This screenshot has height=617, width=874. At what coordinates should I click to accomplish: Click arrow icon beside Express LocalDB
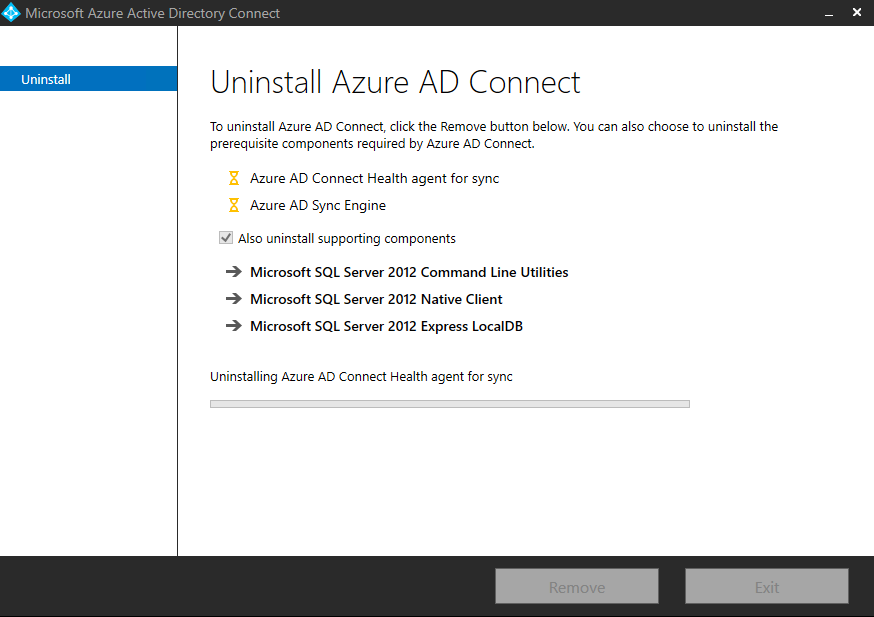click(x=234, y=325)
